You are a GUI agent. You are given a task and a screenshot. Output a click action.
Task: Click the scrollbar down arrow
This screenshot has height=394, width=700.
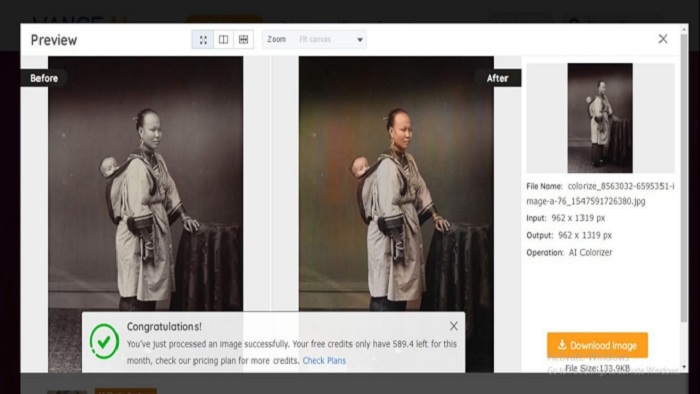tap(684, 367)
